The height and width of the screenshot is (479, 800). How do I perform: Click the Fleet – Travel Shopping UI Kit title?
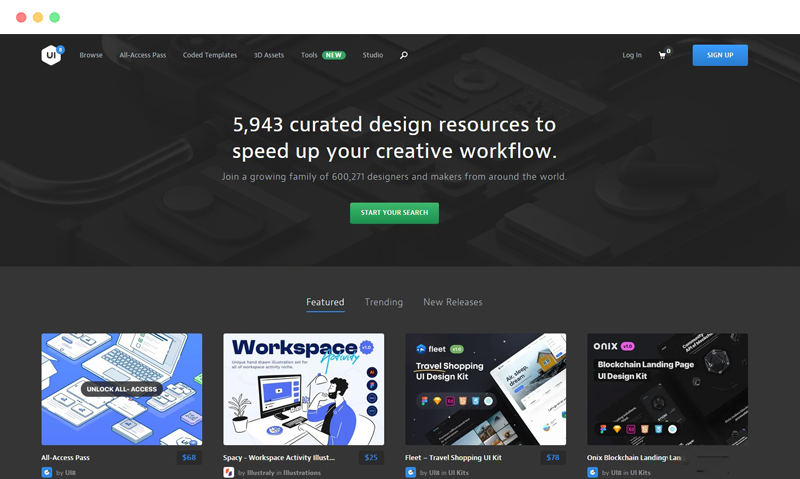tap(453, 458)
